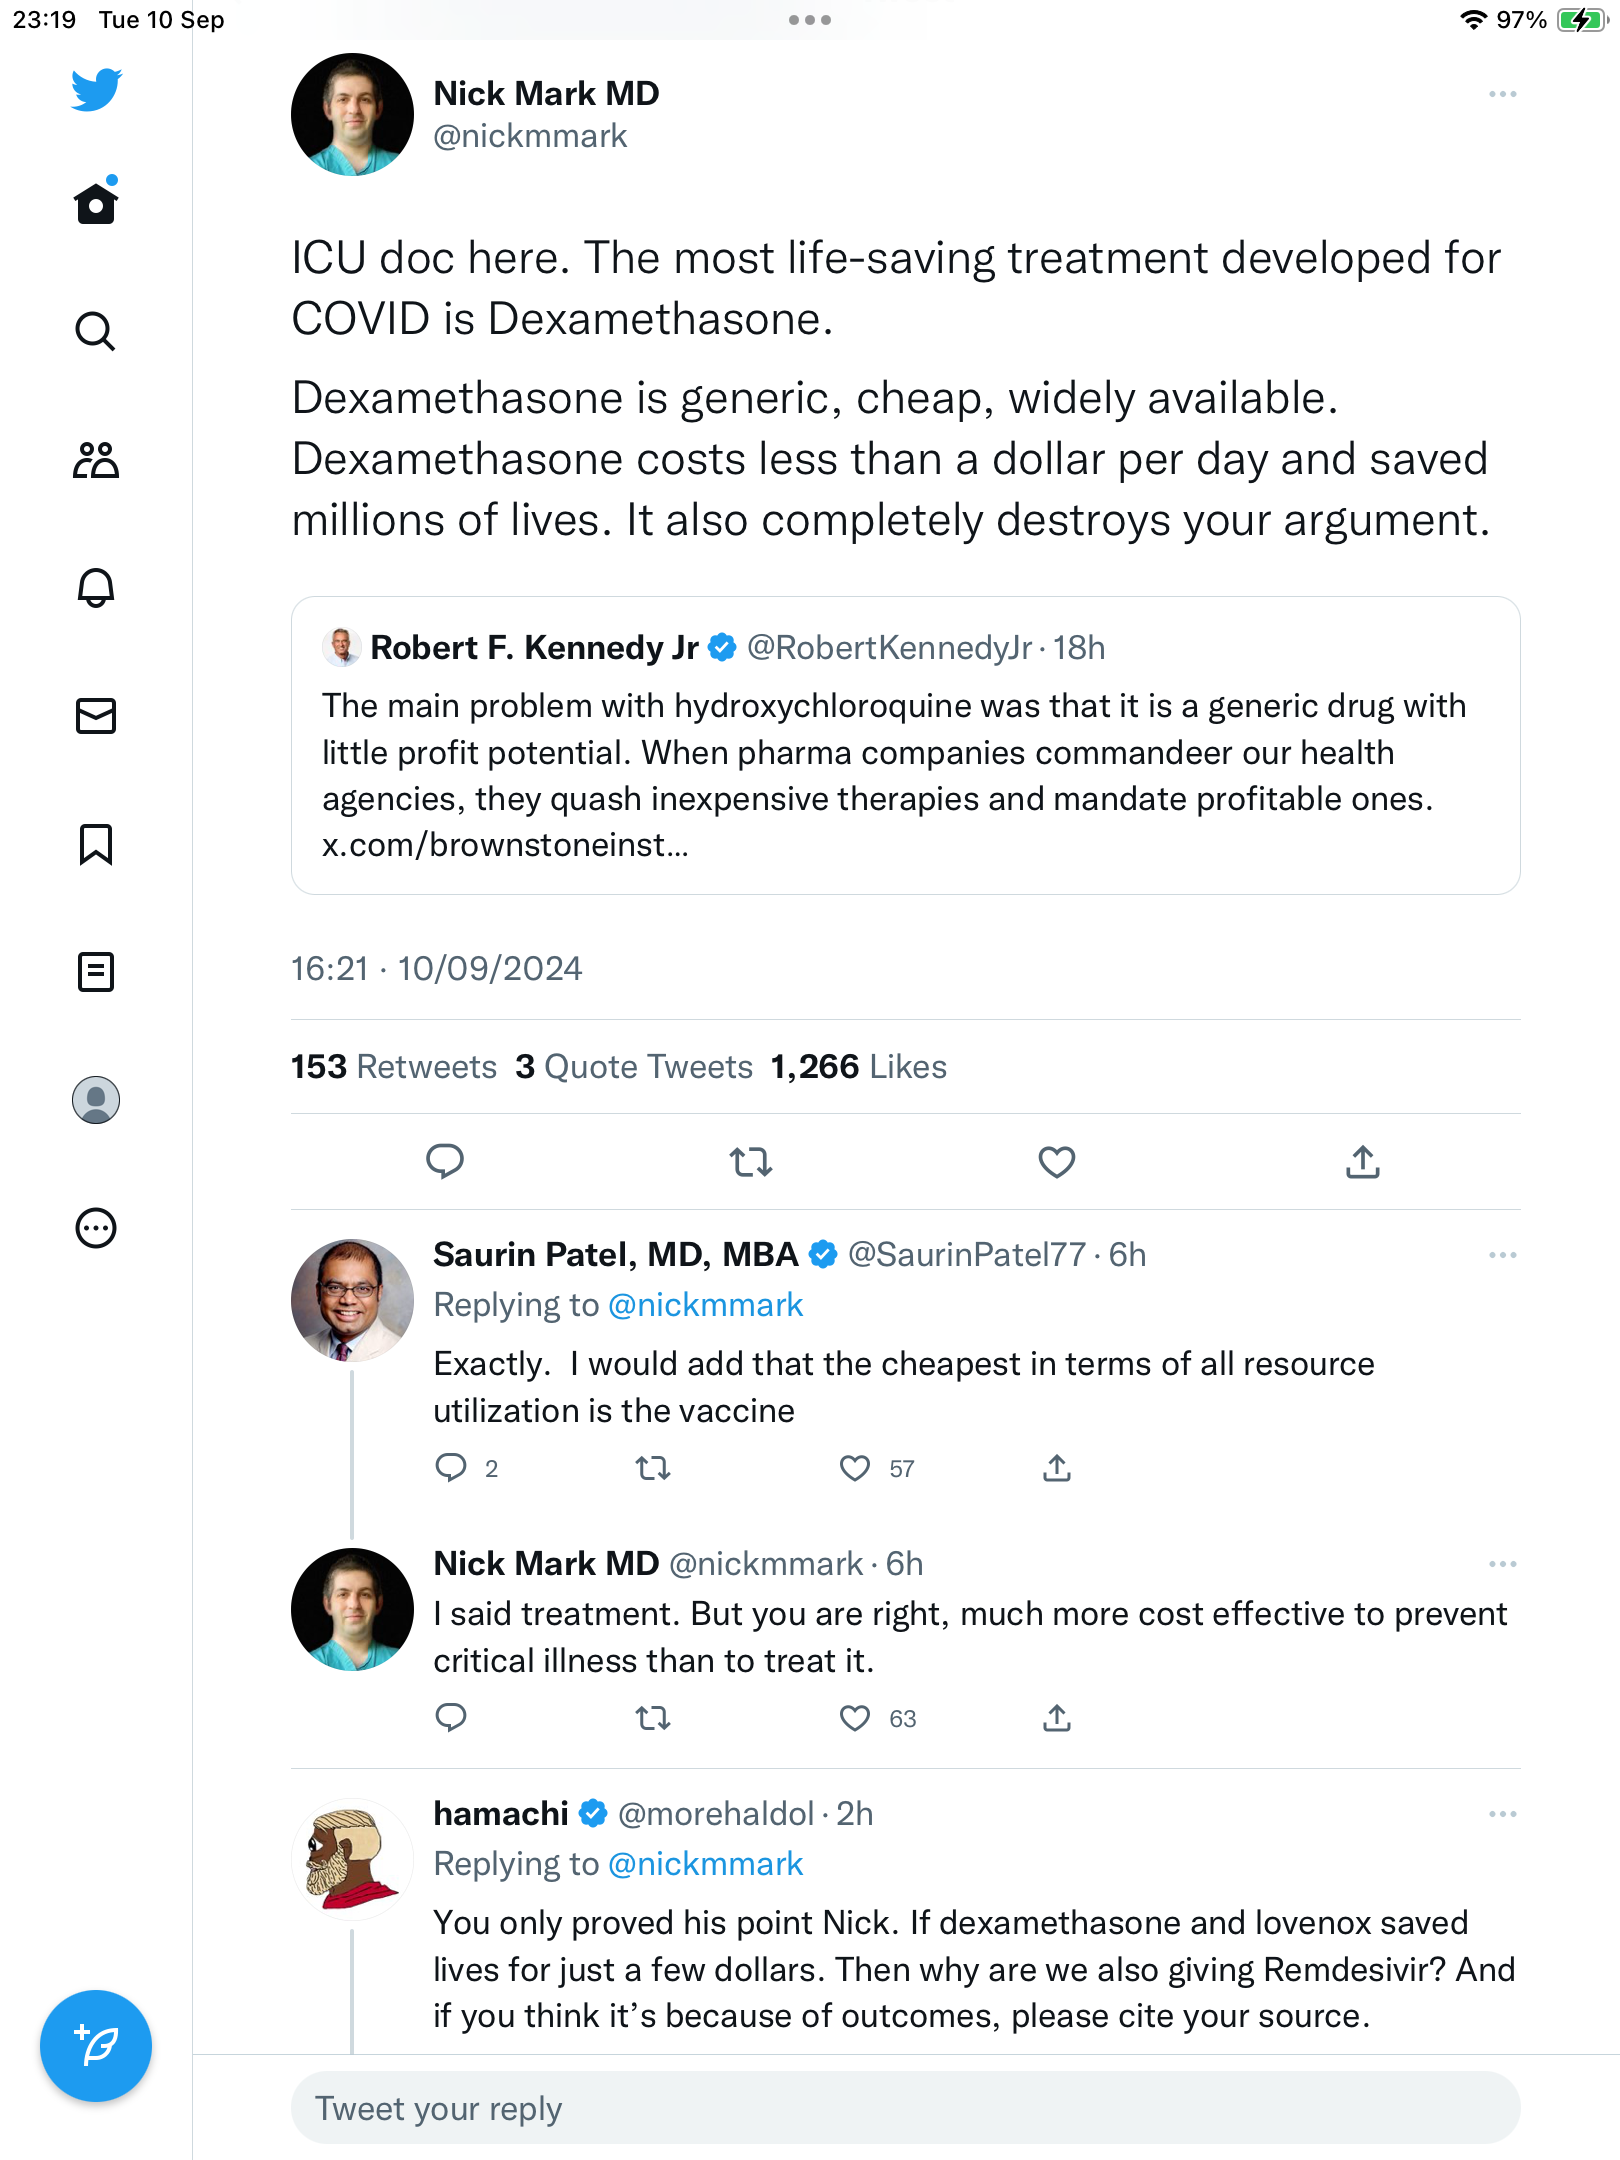Open the profile avatar in sidebar
The width and height of the screenshot is (1620, 2160).
tap(96, 1100)
